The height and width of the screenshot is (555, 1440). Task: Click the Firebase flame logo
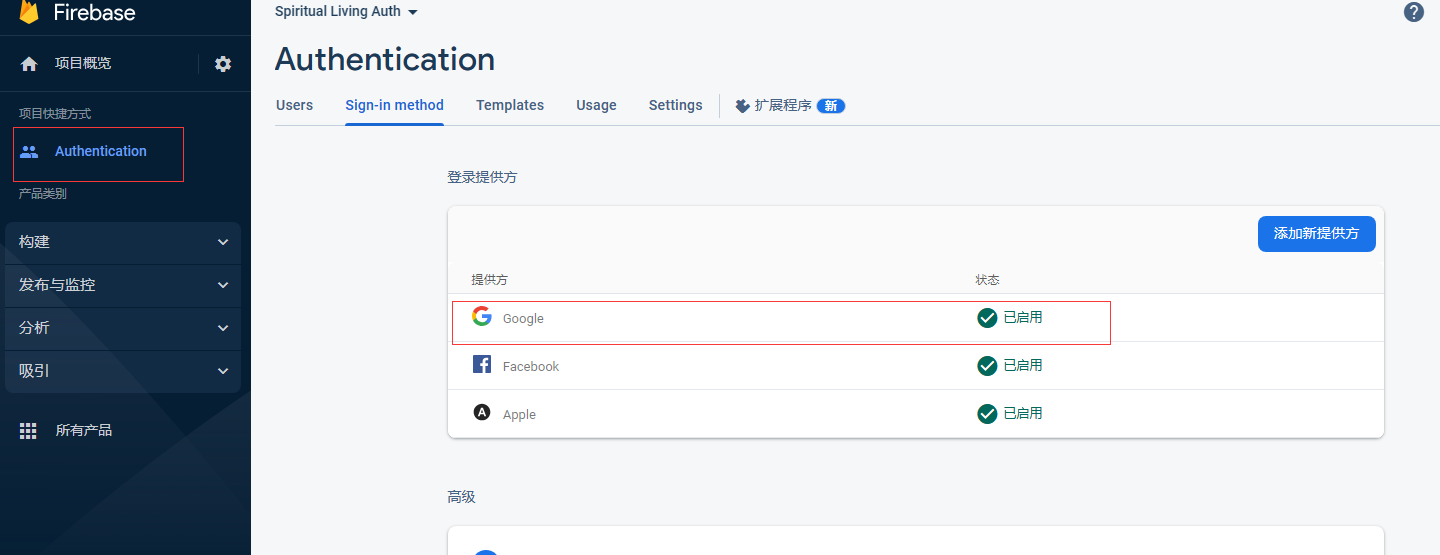pos(29,12)
